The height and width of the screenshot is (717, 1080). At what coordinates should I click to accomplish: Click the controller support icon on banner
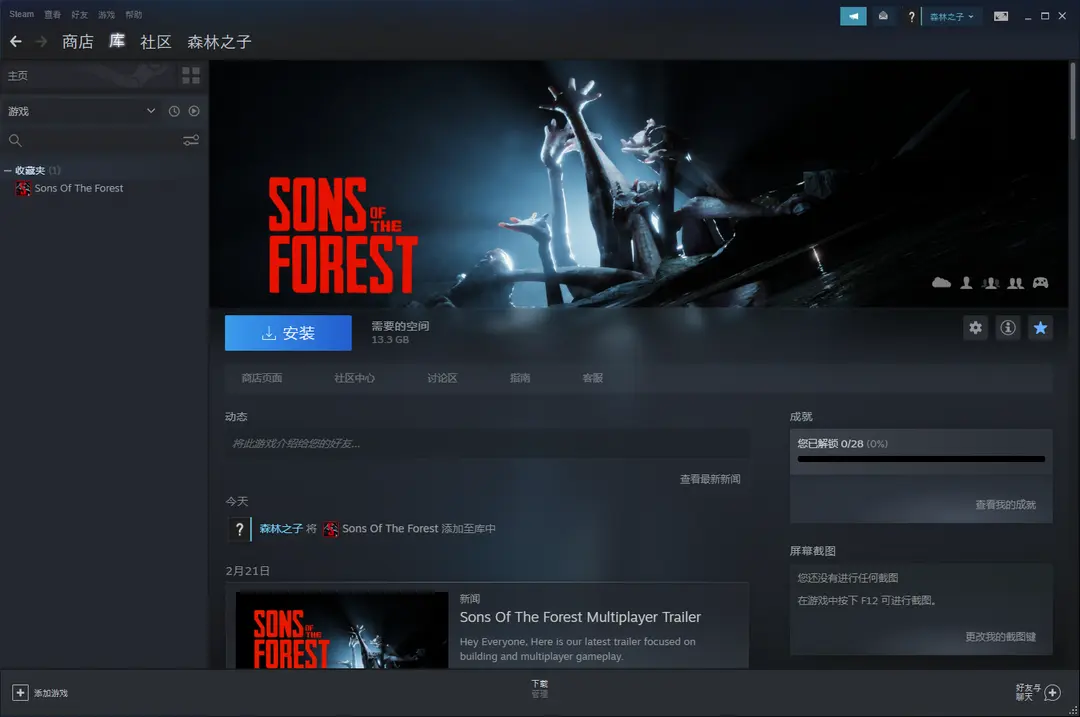[x=1040, y=282]
